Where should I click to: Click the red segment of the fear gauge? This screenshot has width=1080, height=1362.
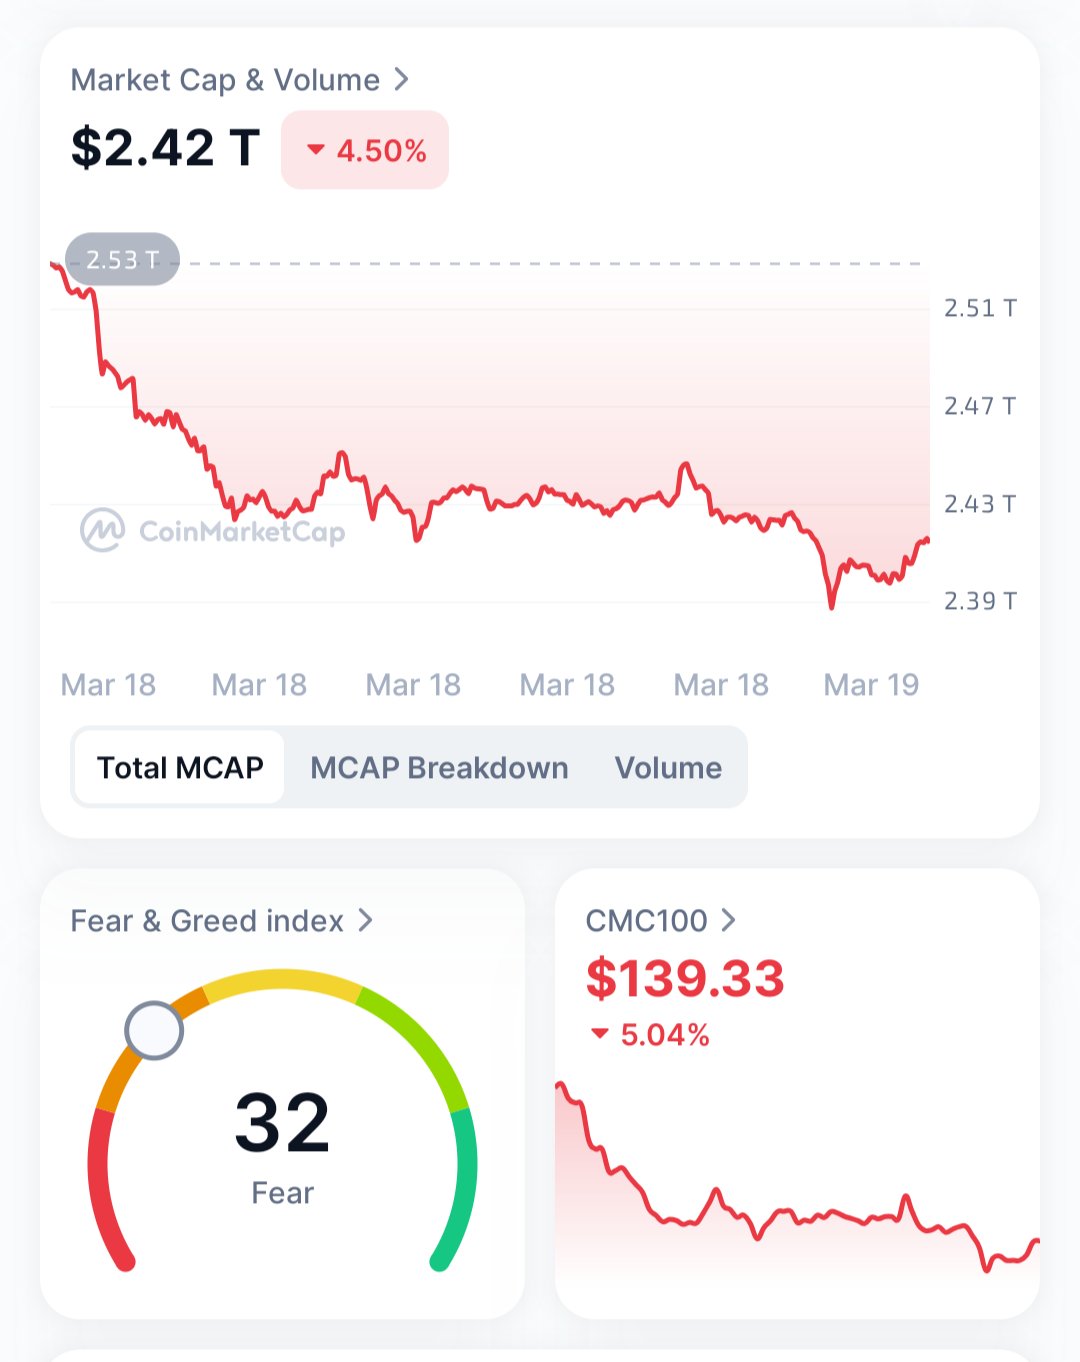(x=100, y=1190)
